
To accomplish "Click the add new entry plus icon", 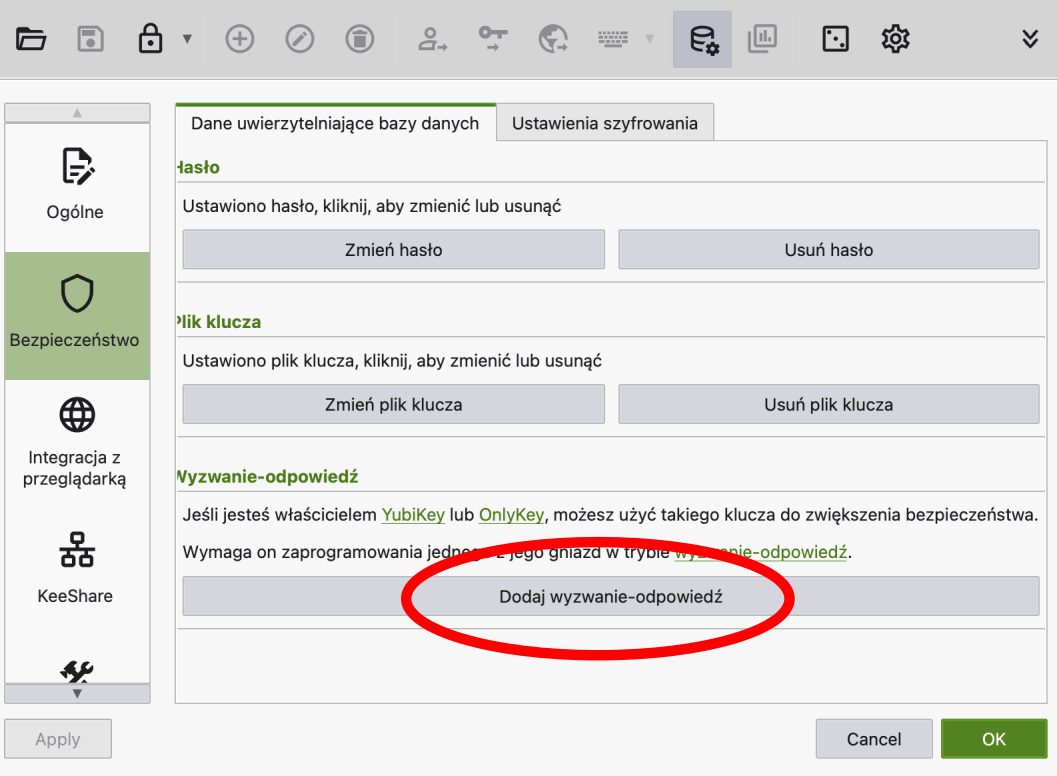I will pyautogui.click(x=239, y=39).
